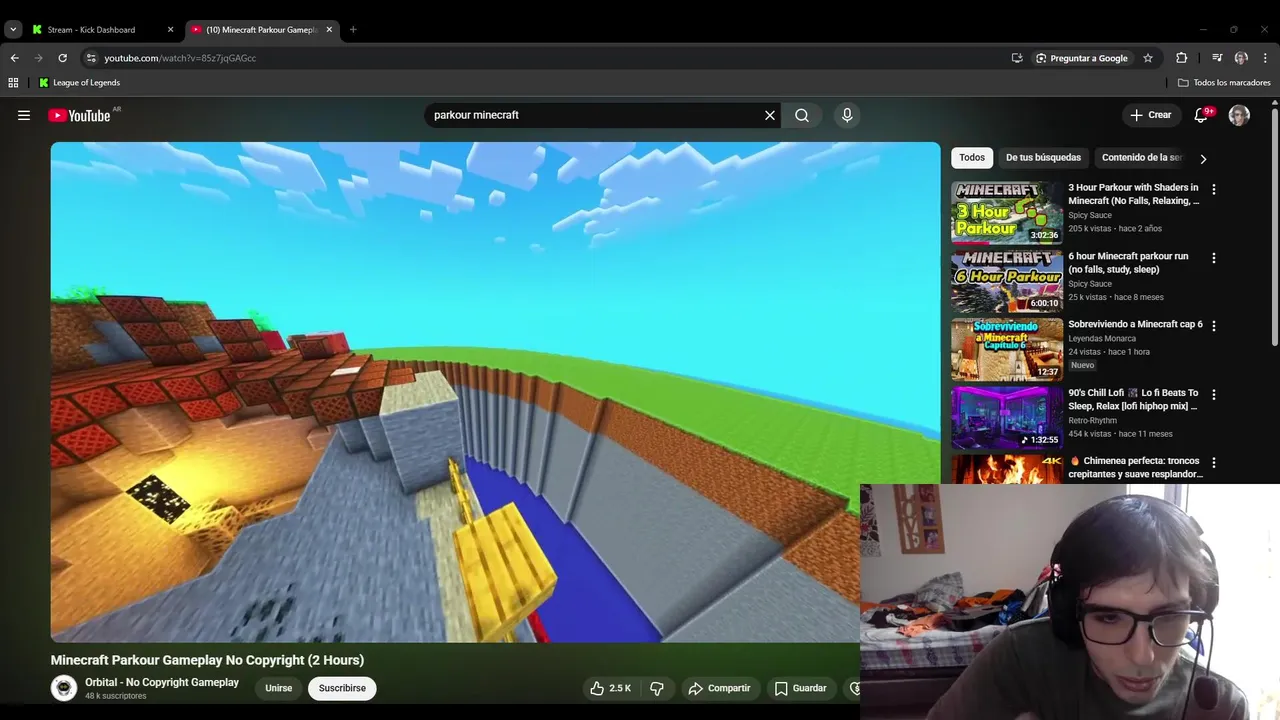Image resolution: width=1280 pixels, height=720 pixels.
Task: Select De tus búsquedas filter chip
Action: pos(1043,158)
